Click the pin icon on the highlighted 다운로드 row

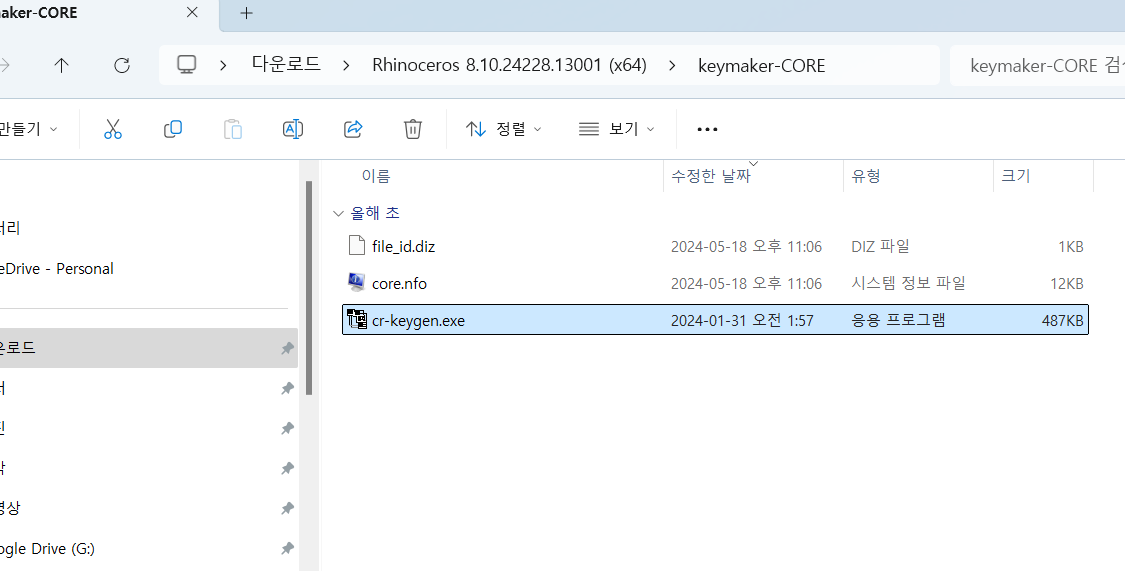[287, 349]
